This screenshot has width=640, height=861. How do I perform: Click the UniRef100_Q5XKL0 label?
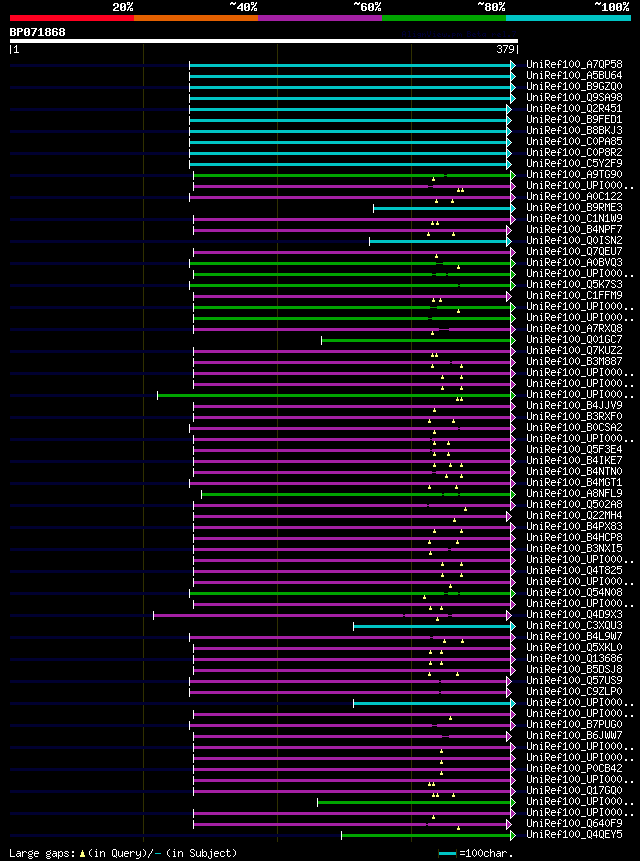point(574,647)
